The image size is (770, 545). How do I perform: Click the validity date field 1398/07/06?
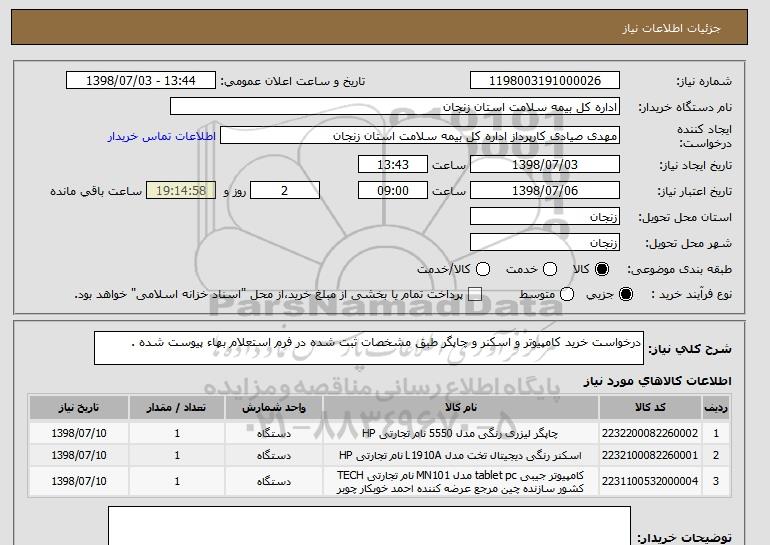click(x=545, y=191)
